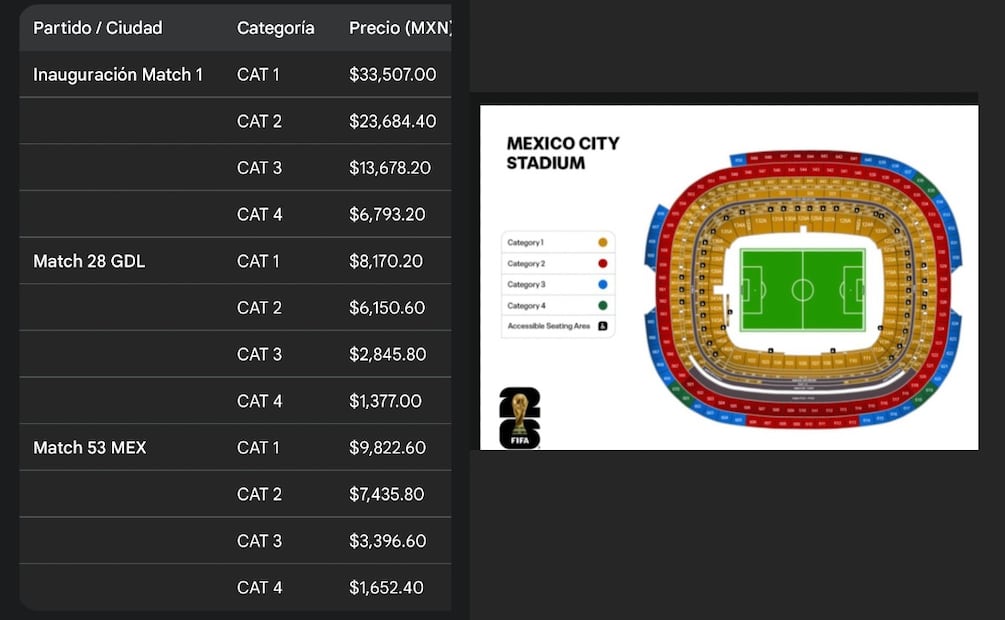
Task: Select the $33,507.00 price cell
Action: (392, 75)
